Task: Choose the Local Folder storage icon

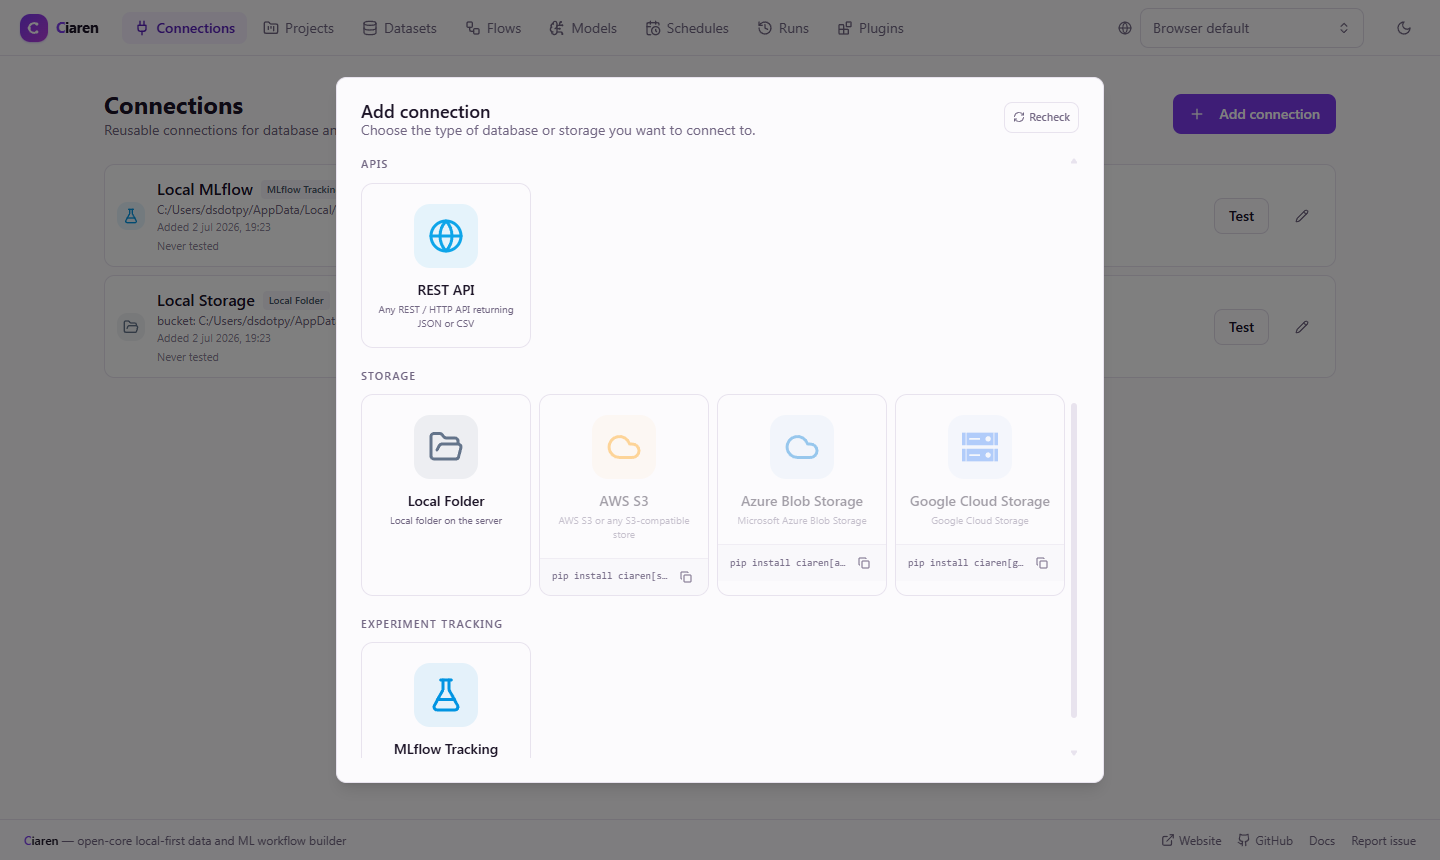Action: [446, 447]
